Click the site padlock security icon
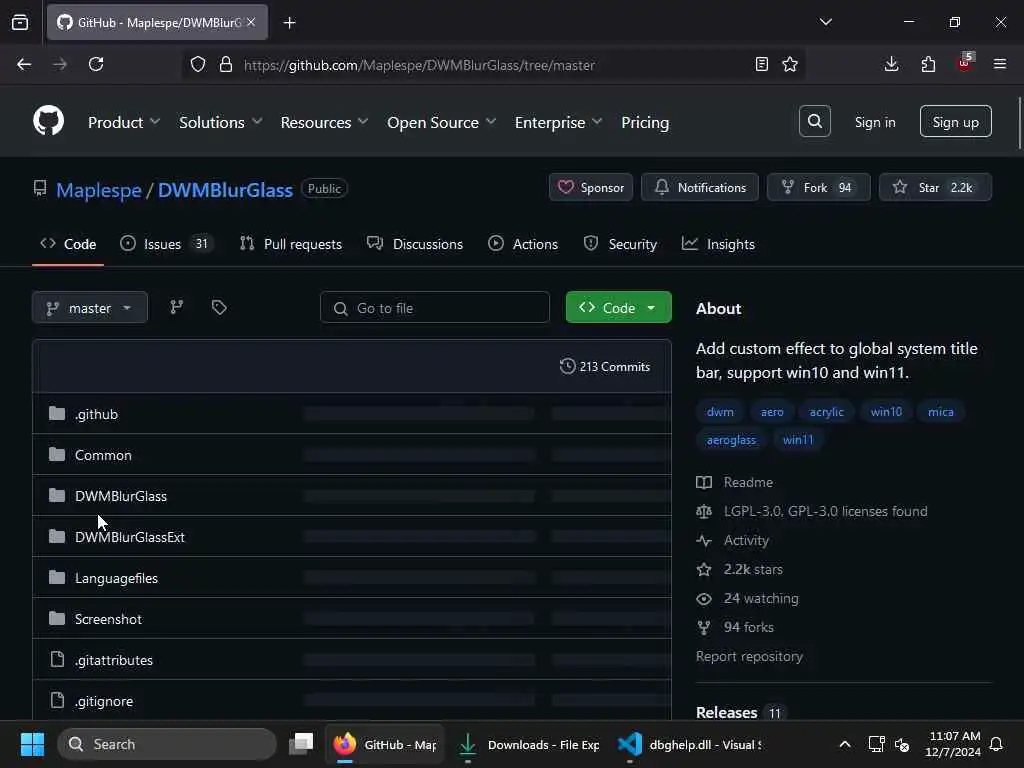This screenshot has height=768, width=1024. (226, 65)
